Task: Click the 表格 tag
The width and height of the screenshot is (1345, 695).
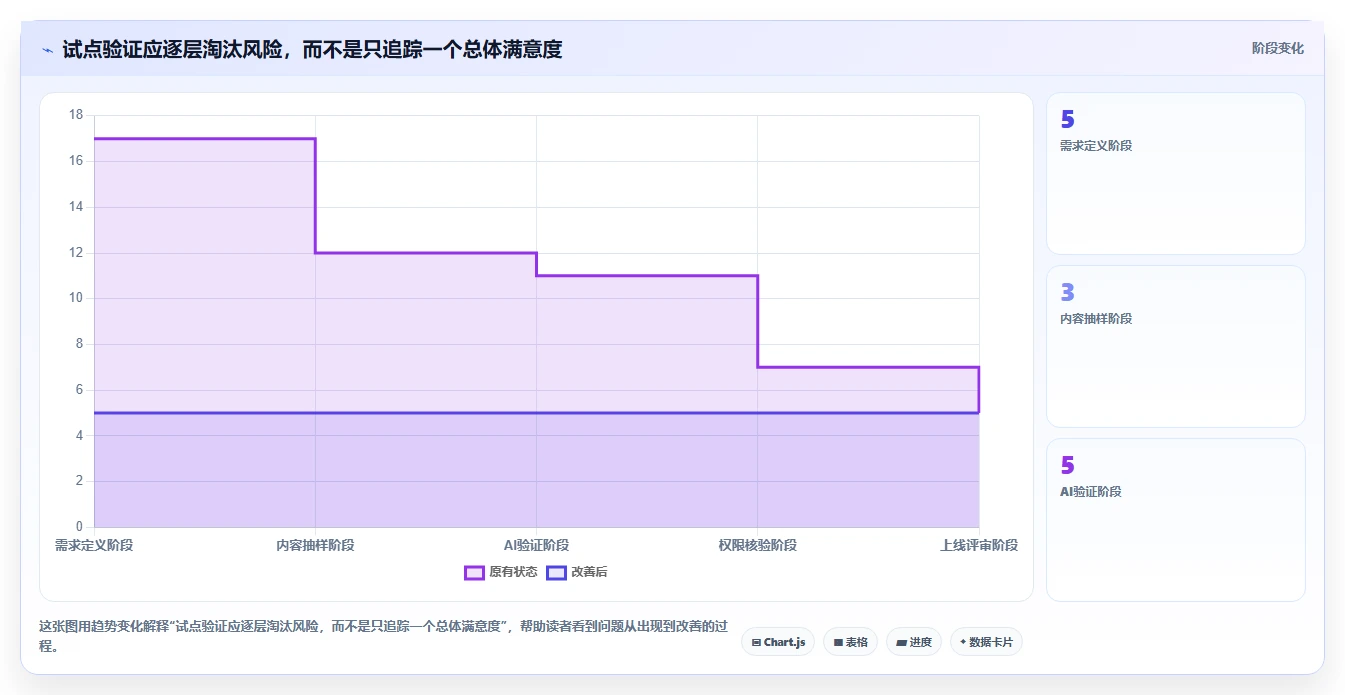Action: tap(851, 642)
